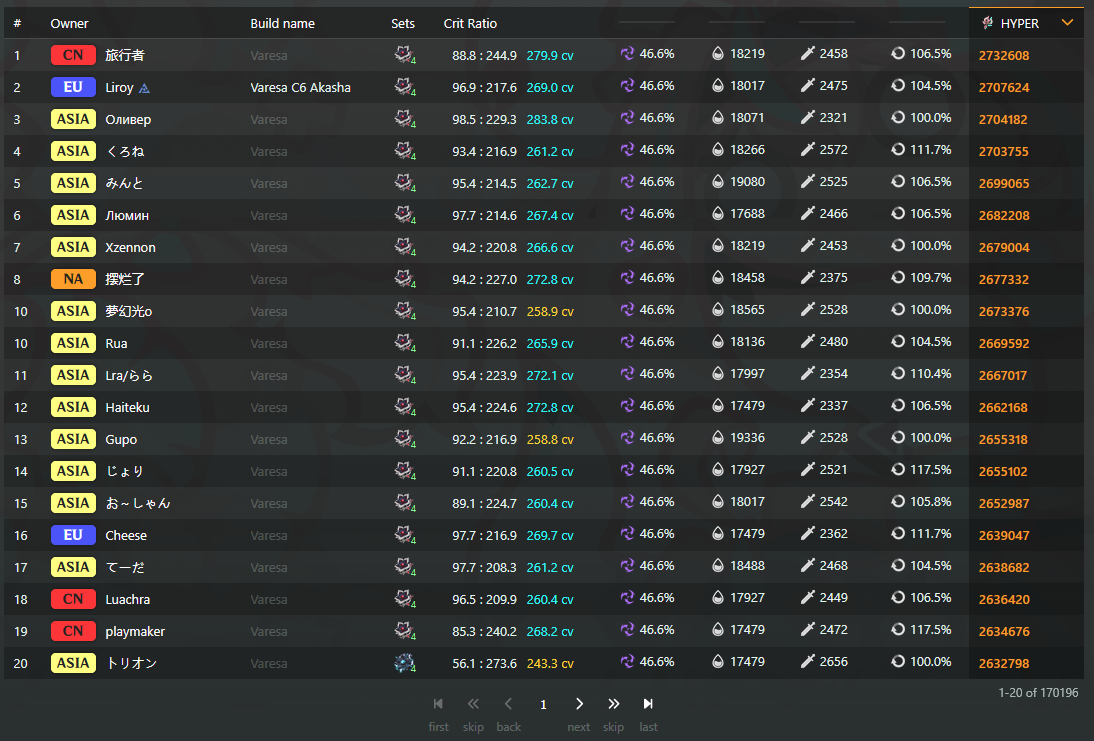This screenshot has height=741, width=1094.
Task: Click the Sets column header
Action: [403, 23]
